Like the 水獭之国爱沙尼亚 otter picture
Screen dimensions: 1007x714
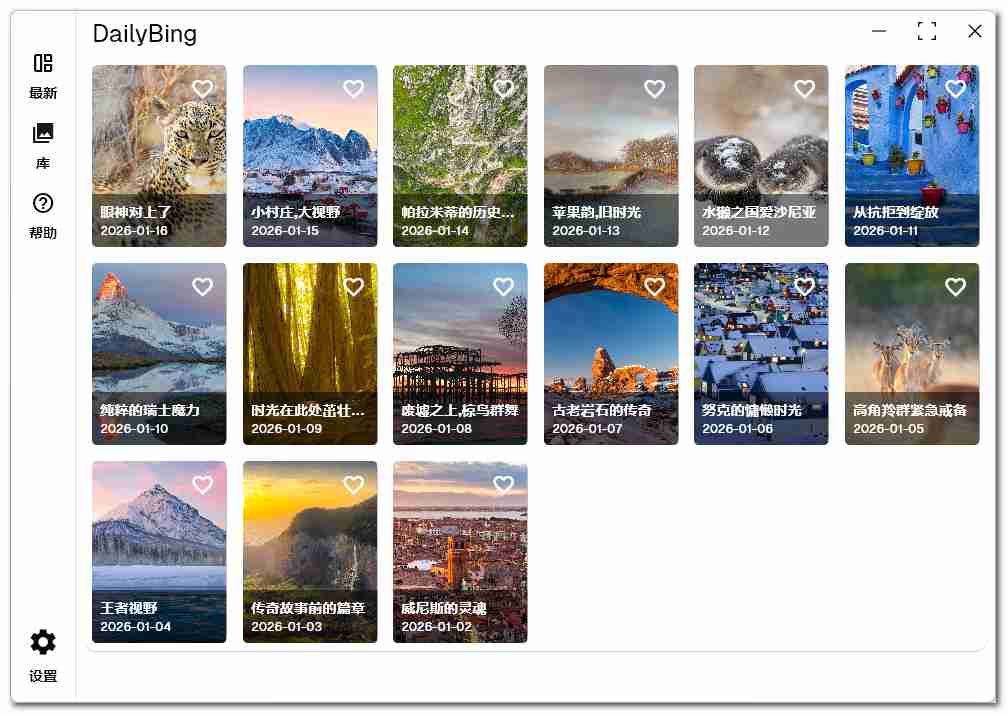(804, 89)
